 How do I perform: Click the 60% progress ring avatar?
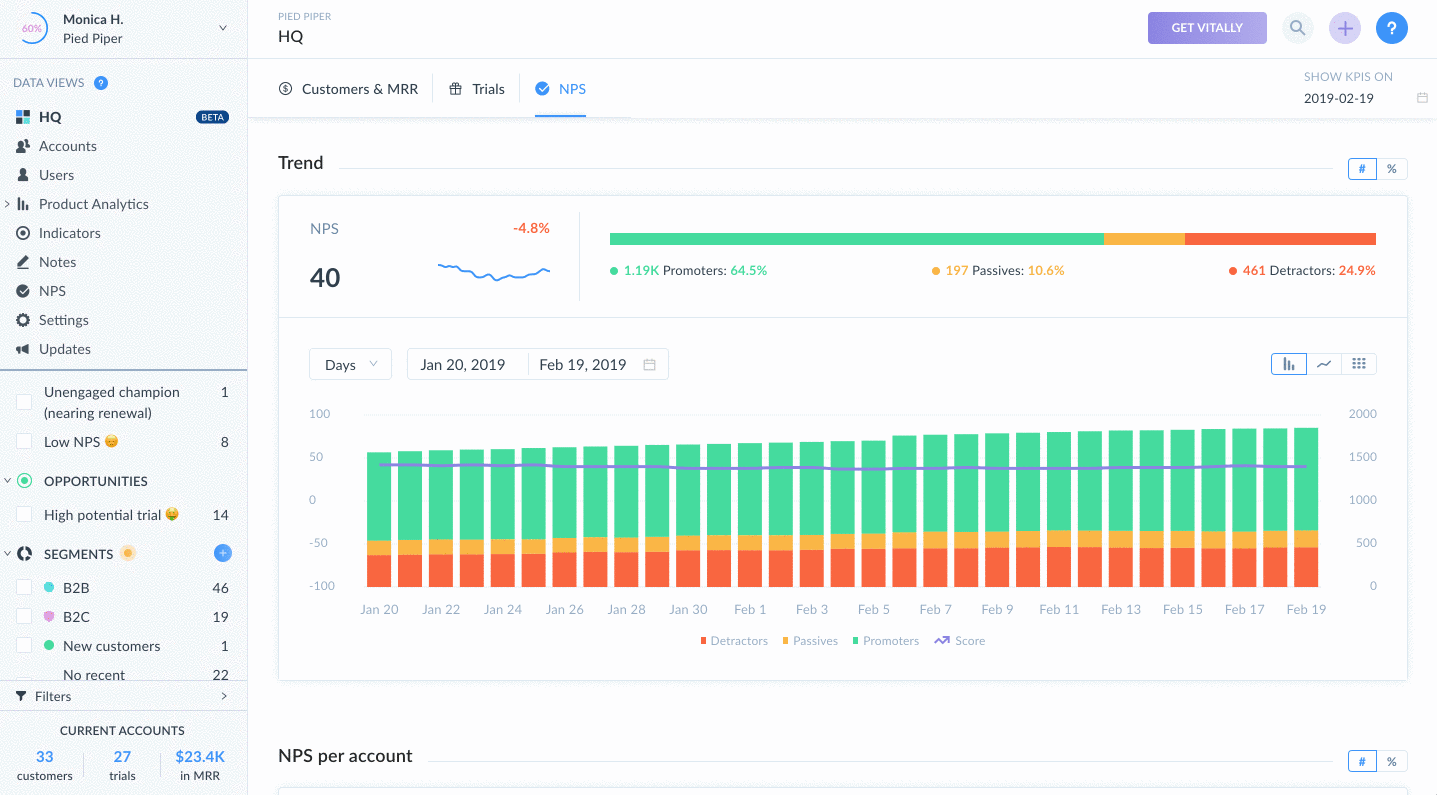(x=32, y=28)
